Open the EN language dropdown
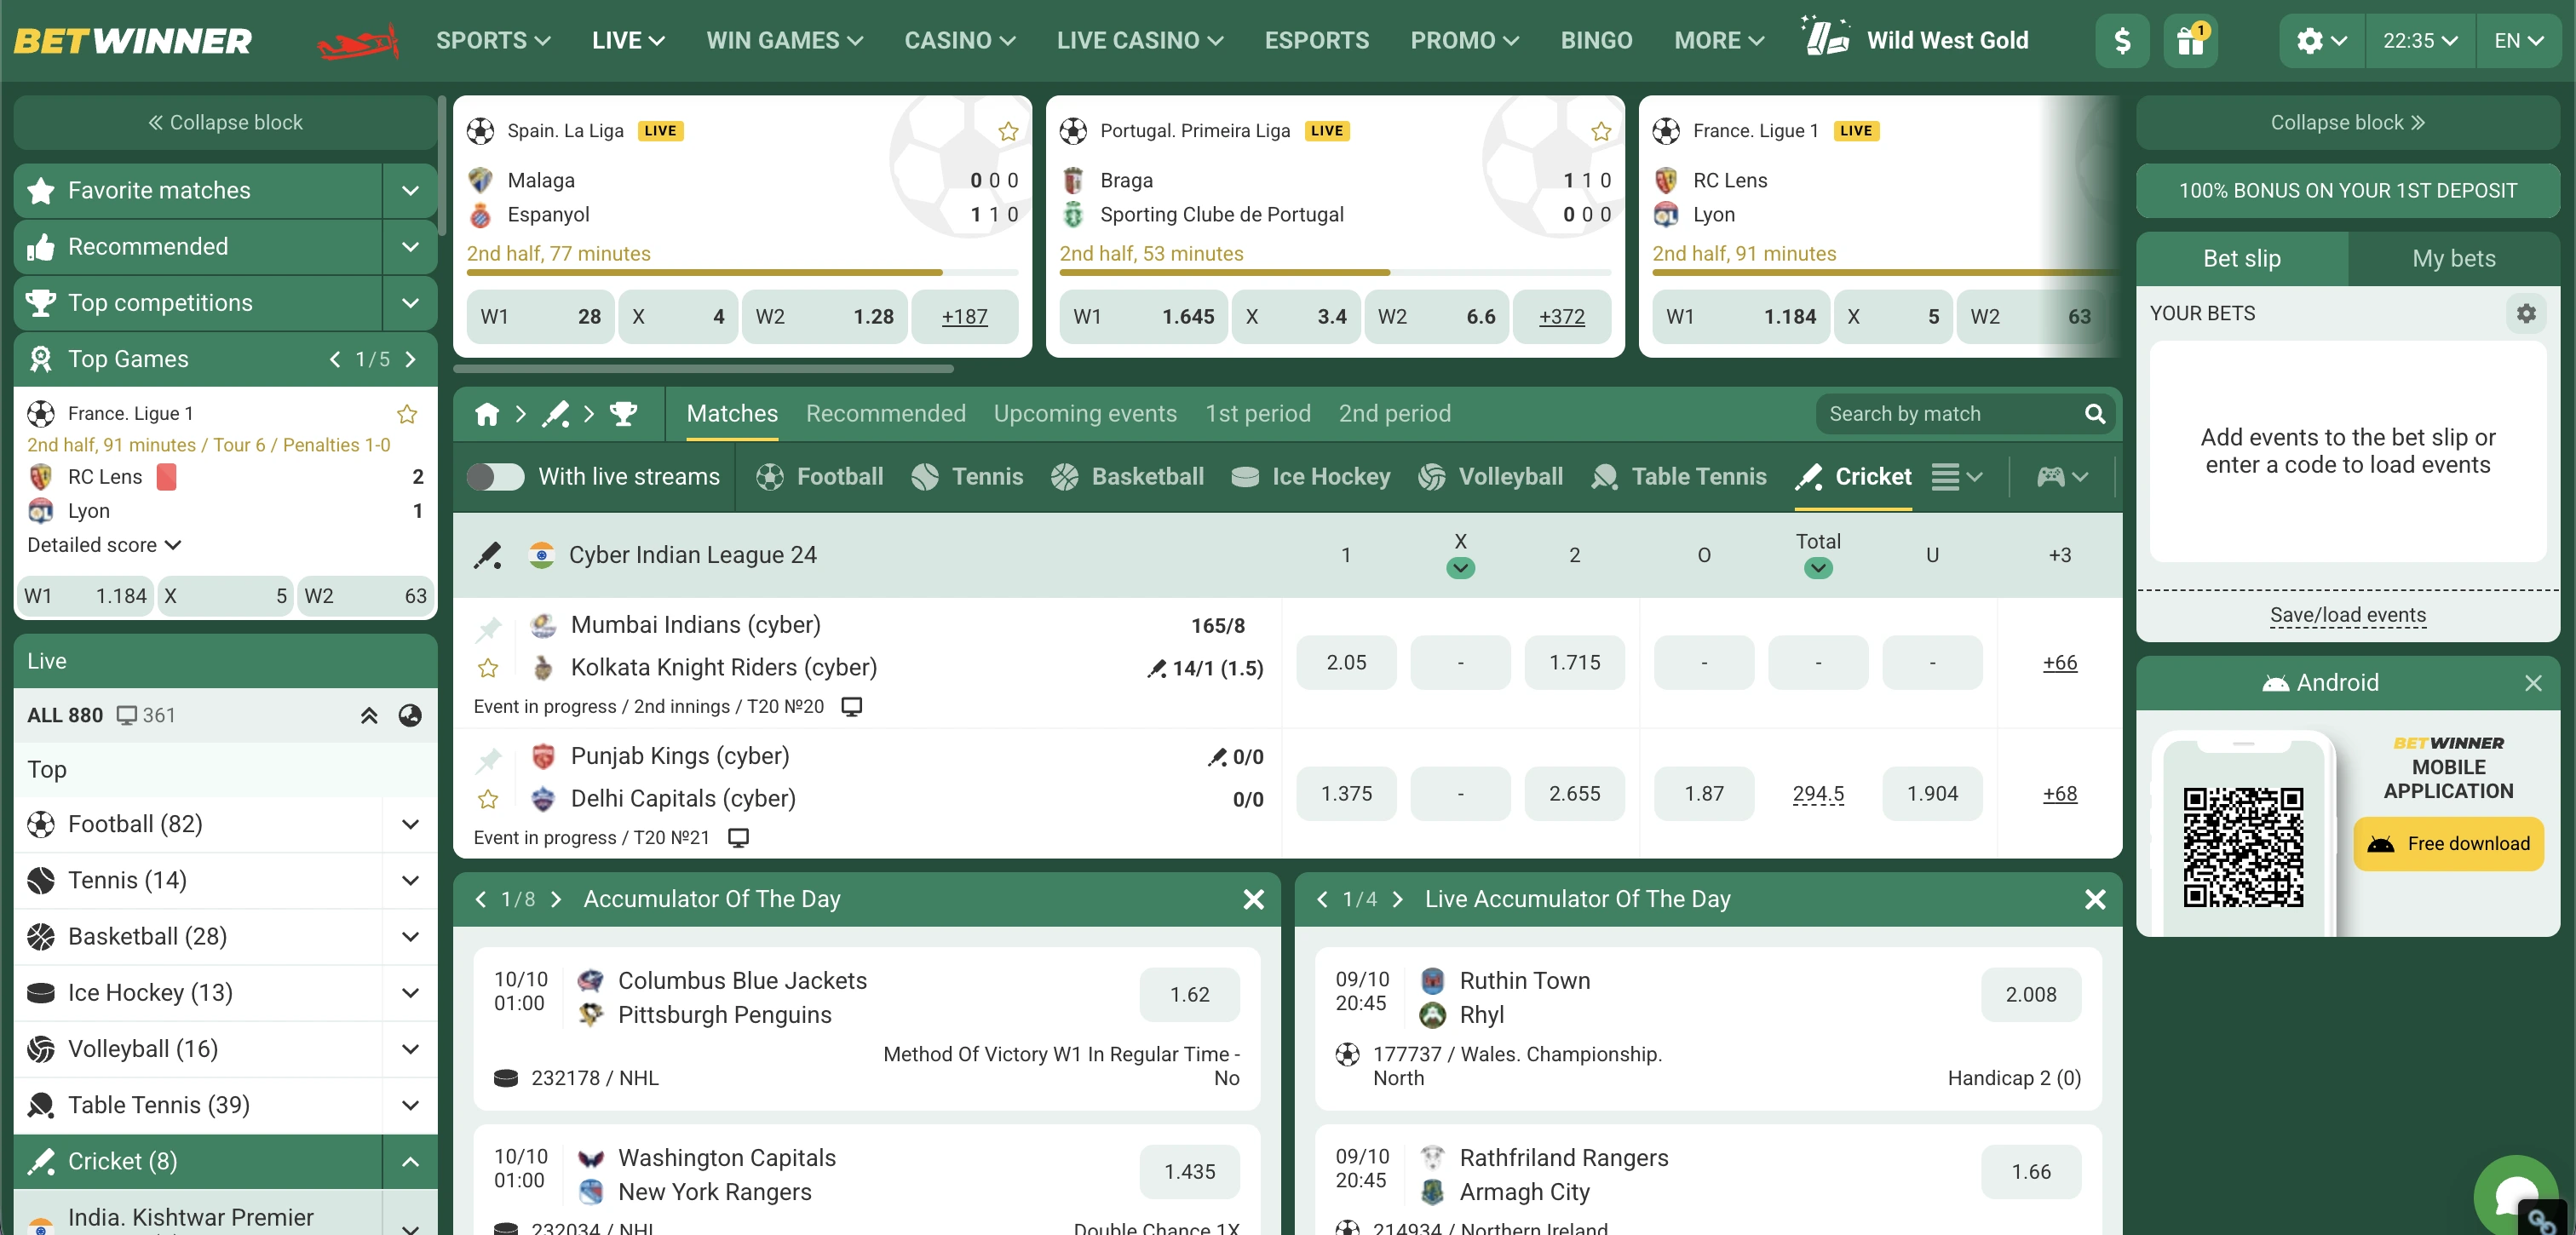Screen dimensions: 2576x1235 pos(2518,41)
